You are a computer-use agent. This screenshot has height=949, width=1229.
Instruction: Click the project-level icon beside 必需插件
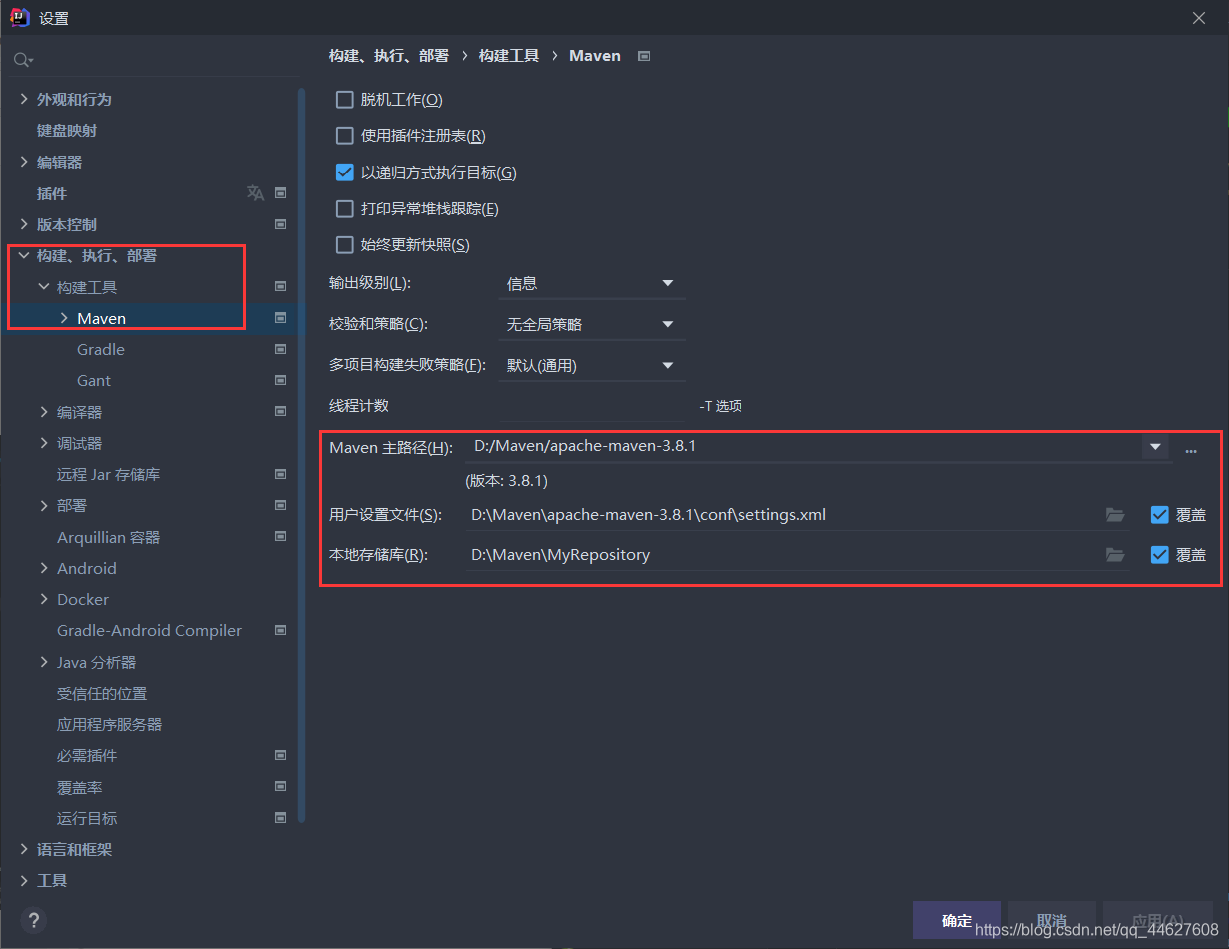click(281, 755)
